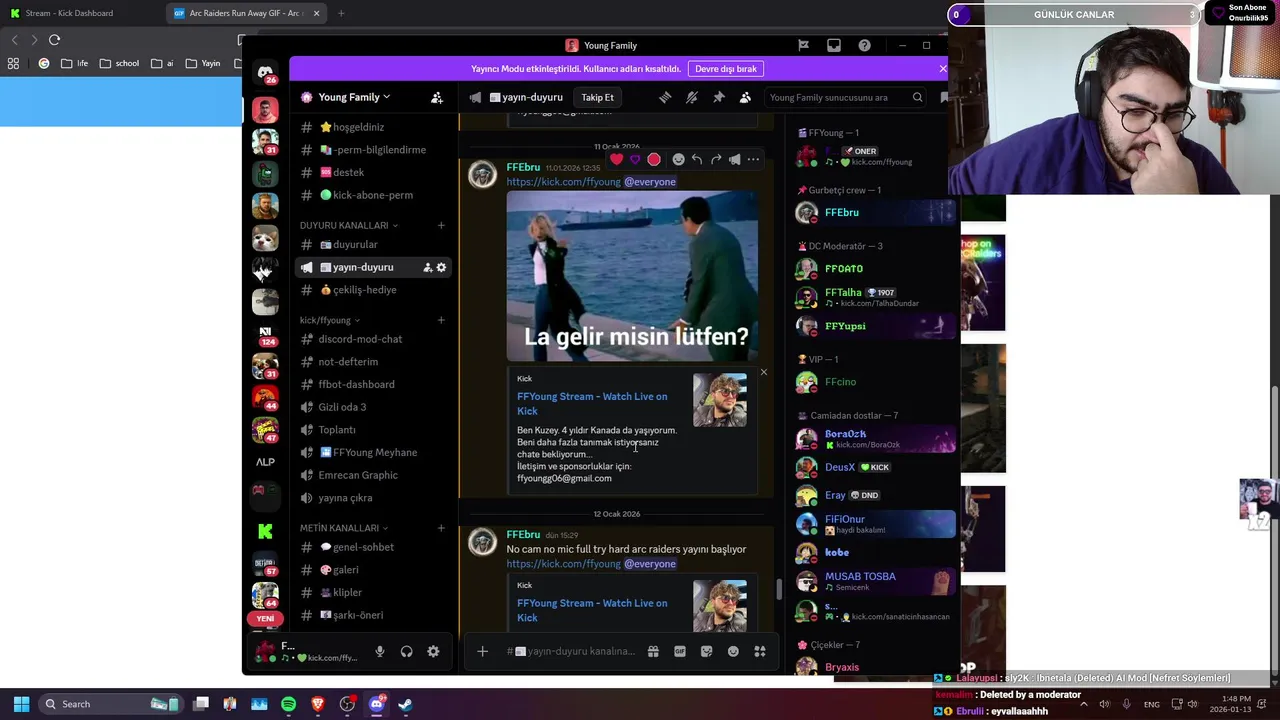Reload page in Brave browser
The height and width of the screenshot is (720, 1280).
click(54, 40)
